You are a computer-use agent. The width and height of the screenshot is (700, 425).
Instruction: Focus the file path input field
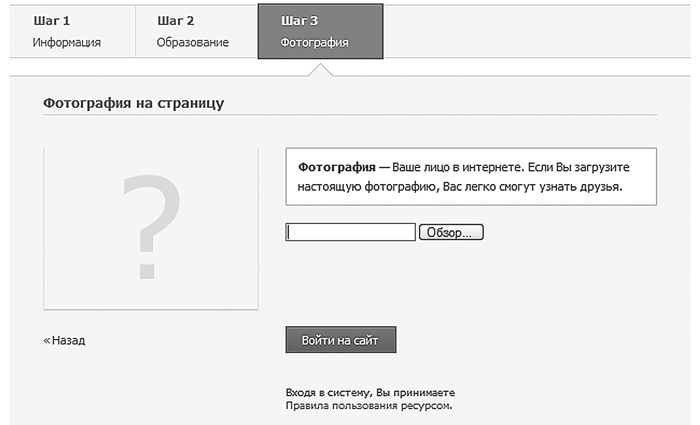[x=350, y=232]
